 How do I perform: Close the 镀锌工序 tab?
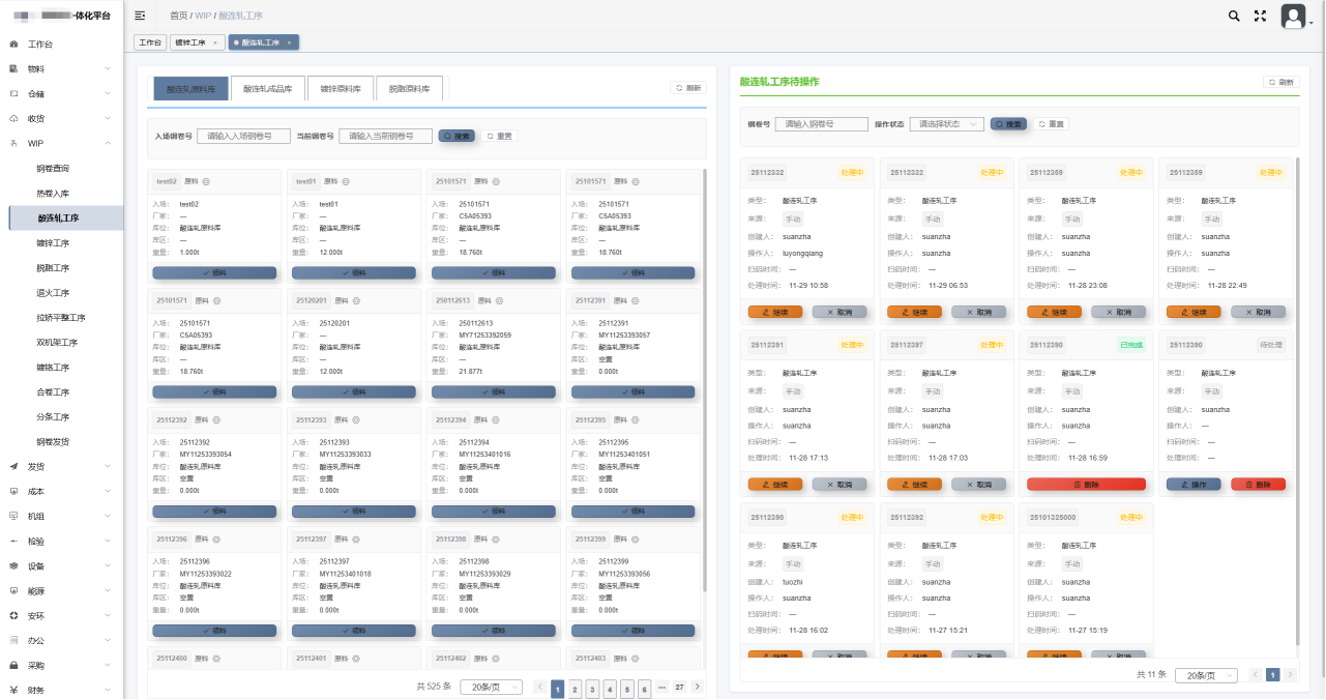pos(215,43)
